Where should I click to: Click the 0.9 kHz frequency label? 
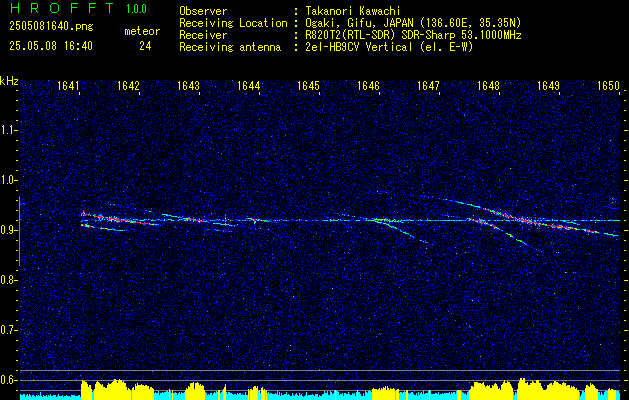(7, 230)
